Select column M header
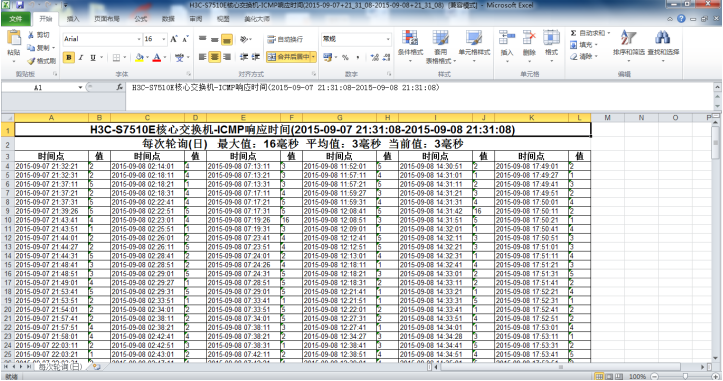Image resolution: width=723 pixels, height=381 pixels. pyautogui.click(x=607, y=118)
